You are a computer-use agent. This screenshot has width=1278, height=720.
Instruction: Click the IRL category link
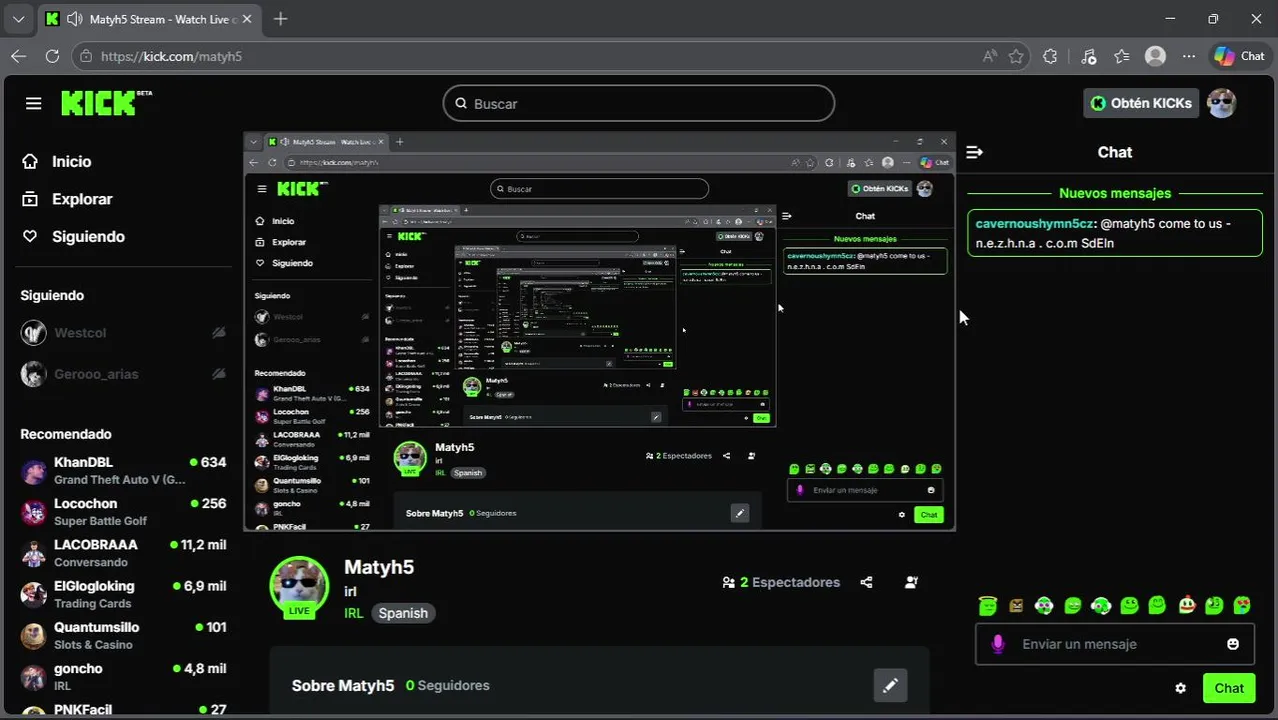(x=354, y=613)
